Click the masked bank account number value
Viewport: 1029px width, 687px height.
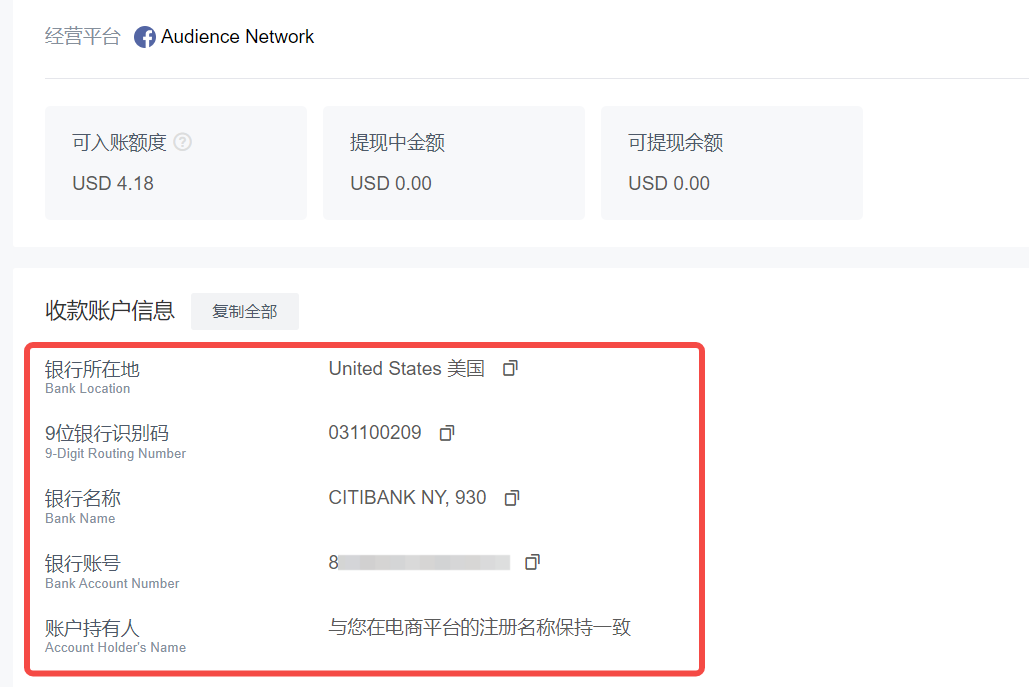(x=419, y=562)
